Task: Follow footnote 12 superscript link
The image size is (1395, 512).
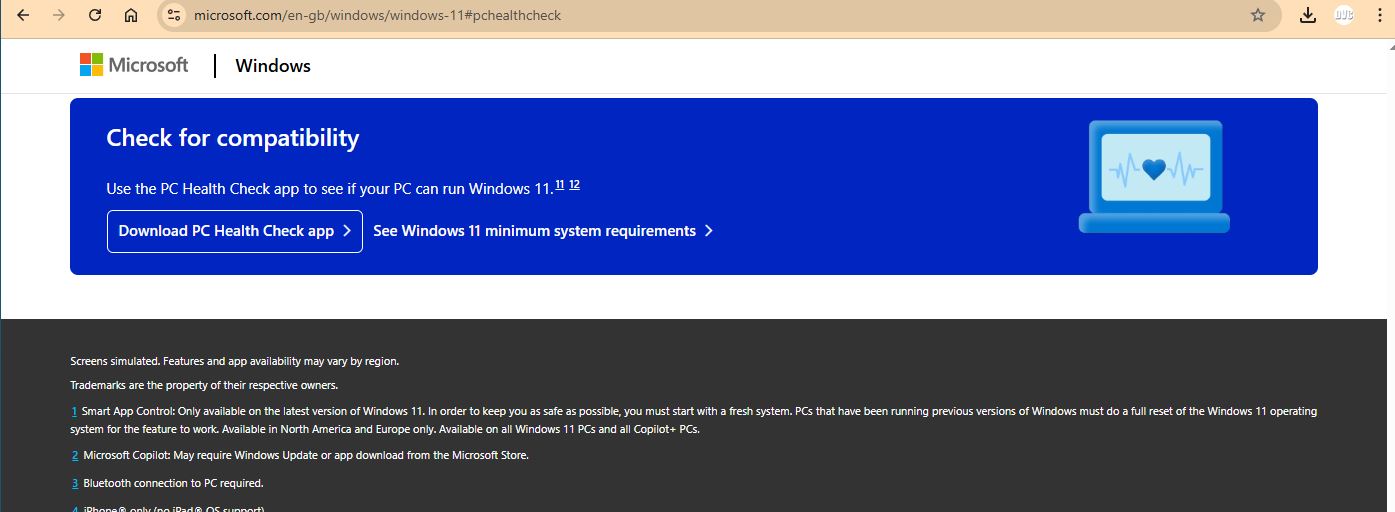Action: click(574, 184)
